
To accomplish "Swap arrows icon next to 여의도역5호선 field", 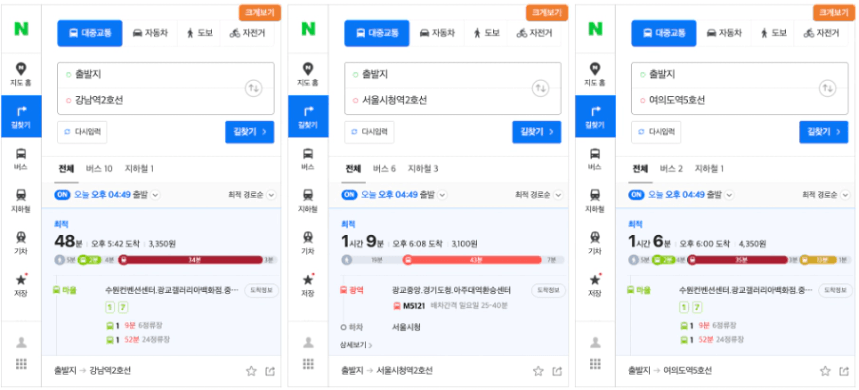I will (x=827, y=88).
